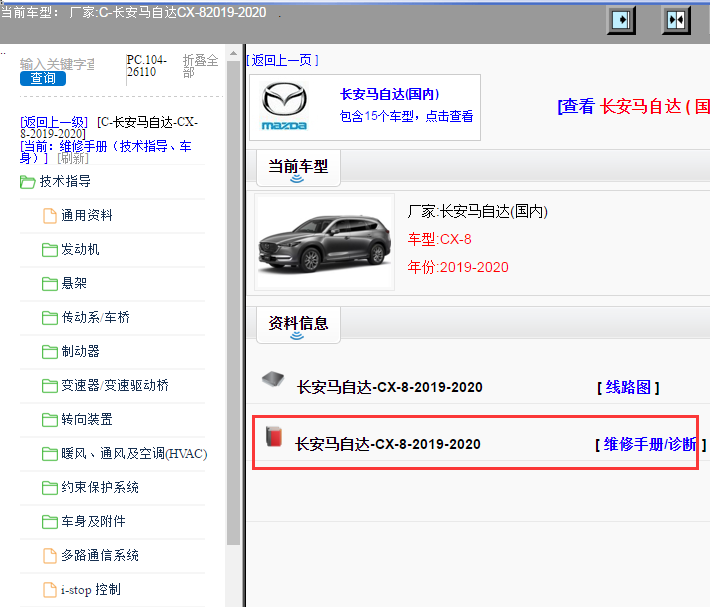Click the orange page icon next to 通用资料
The height and width of the screenshot is (607, 710).
coord(50,216)
